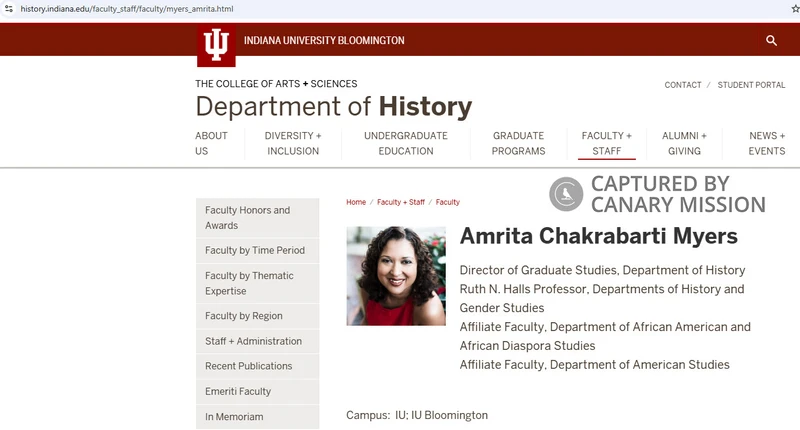Select Faculty Honors and Awards sidebar item
800x430 pixels.
[258, 218]
